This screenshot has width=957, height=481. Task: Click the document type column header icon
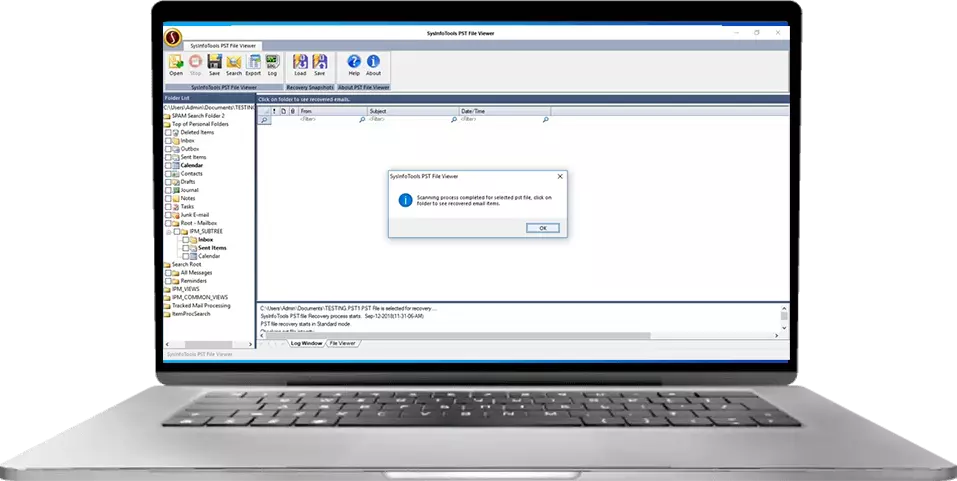[283, 111]
